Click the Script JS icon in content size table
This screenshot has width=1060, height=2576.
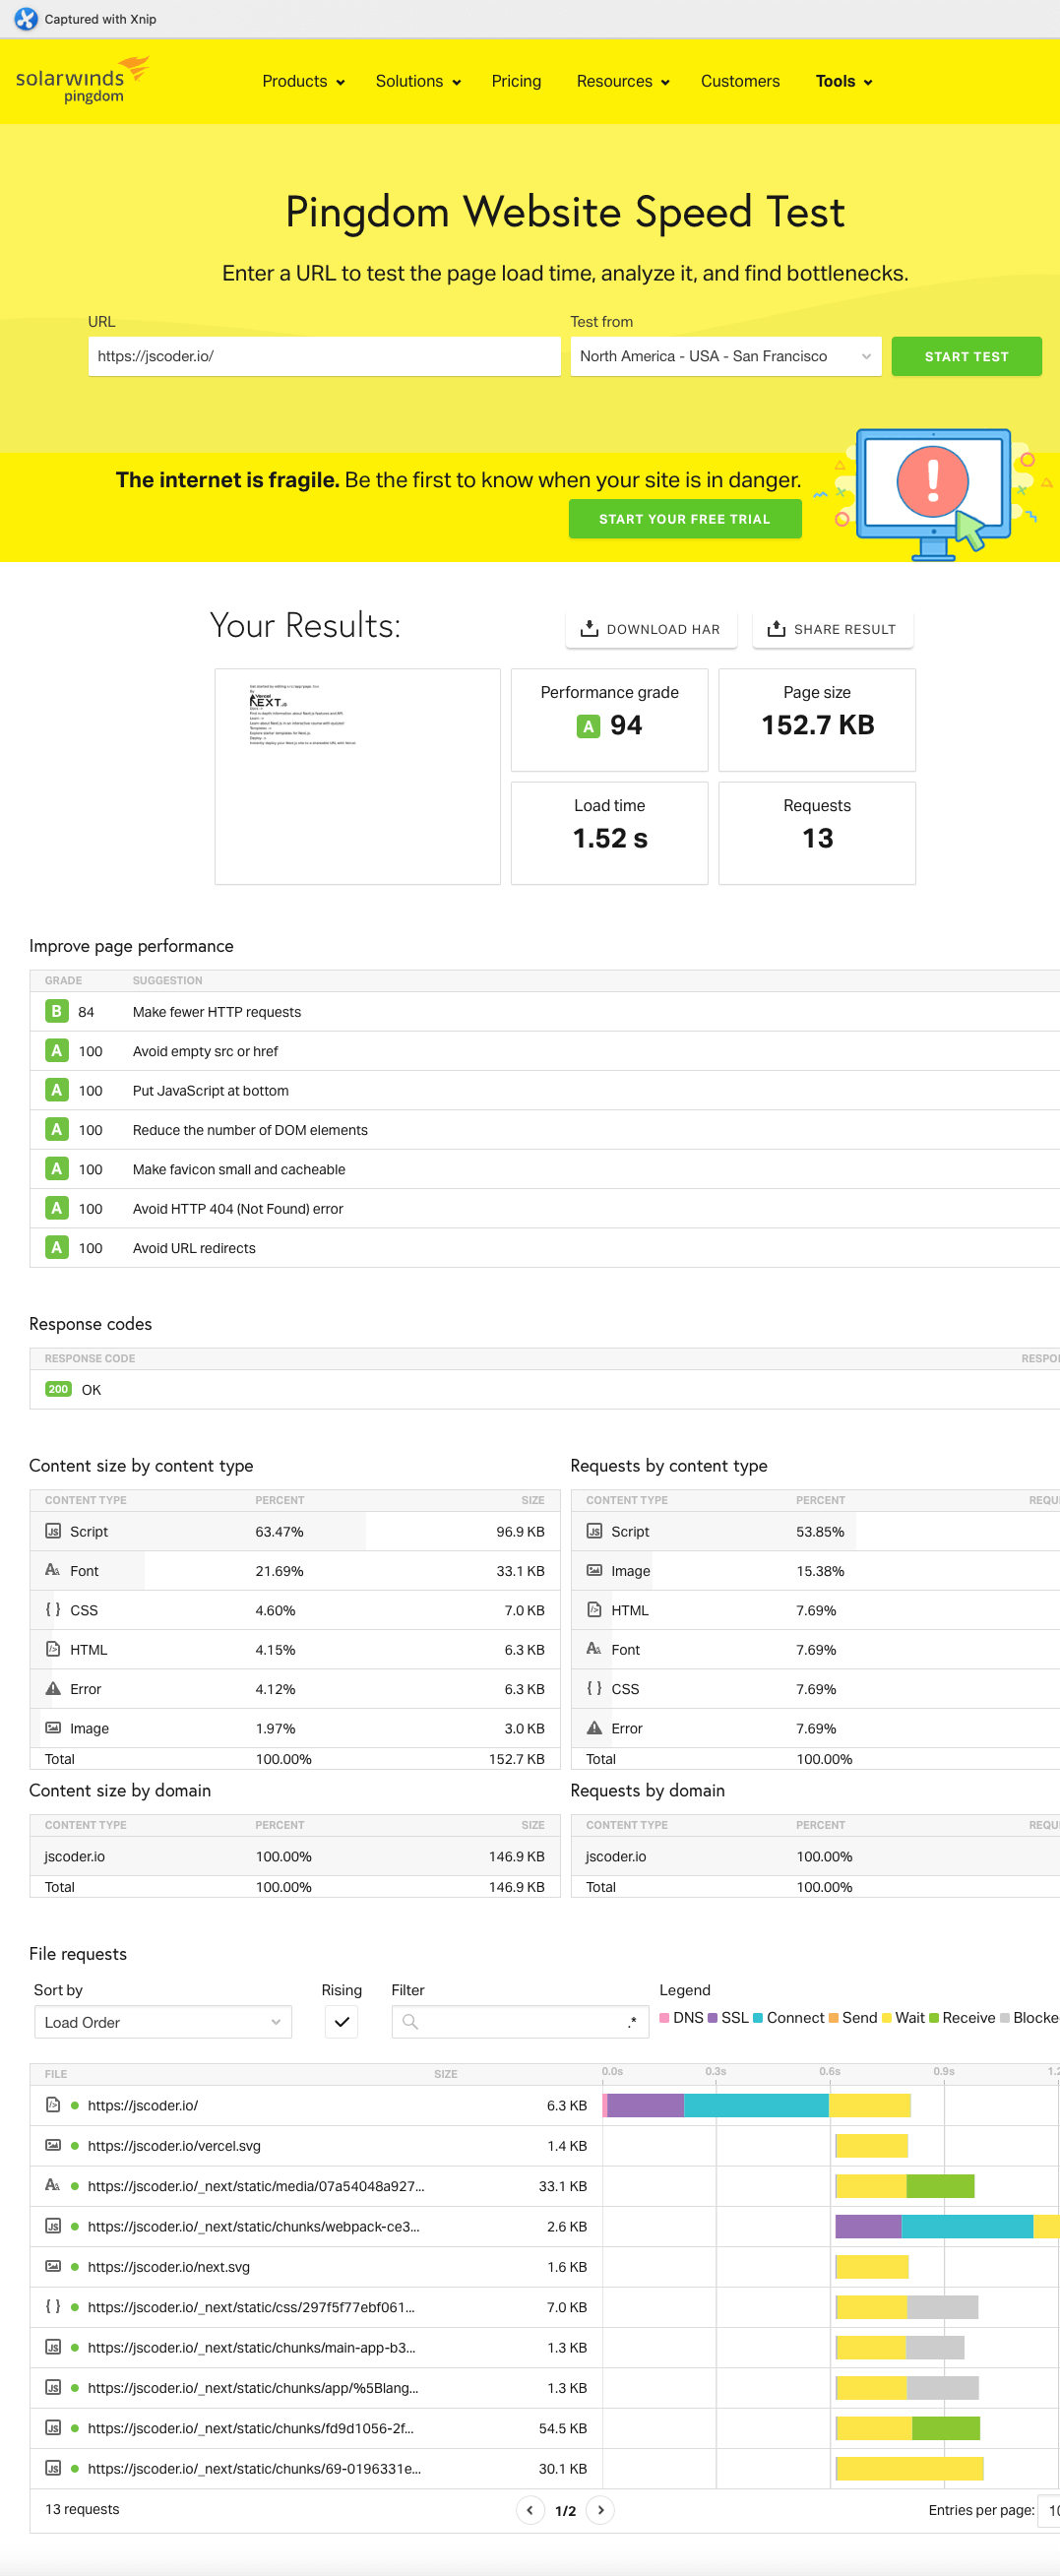point(53,1531)
